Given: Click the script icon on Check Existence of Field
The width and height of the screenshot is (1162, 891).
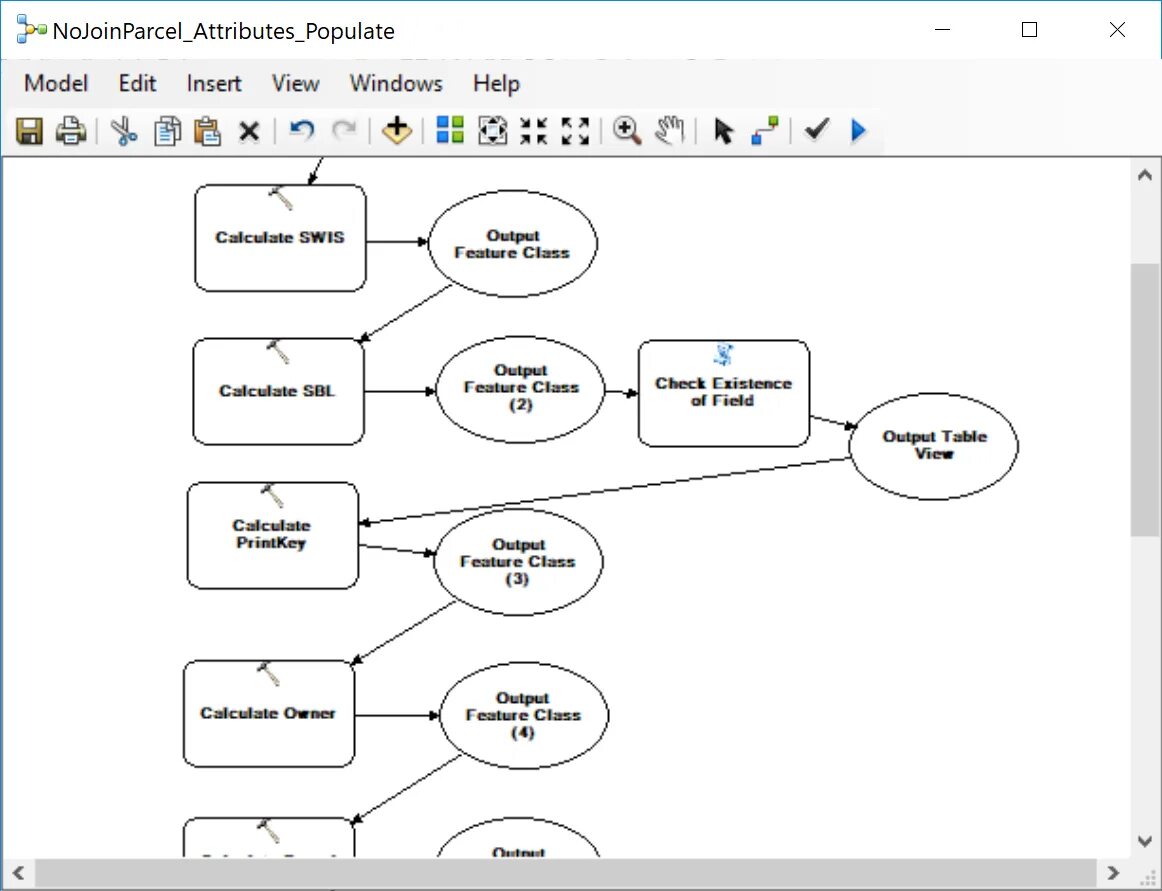Looking at the screenshot, I should tap(723, 354).
